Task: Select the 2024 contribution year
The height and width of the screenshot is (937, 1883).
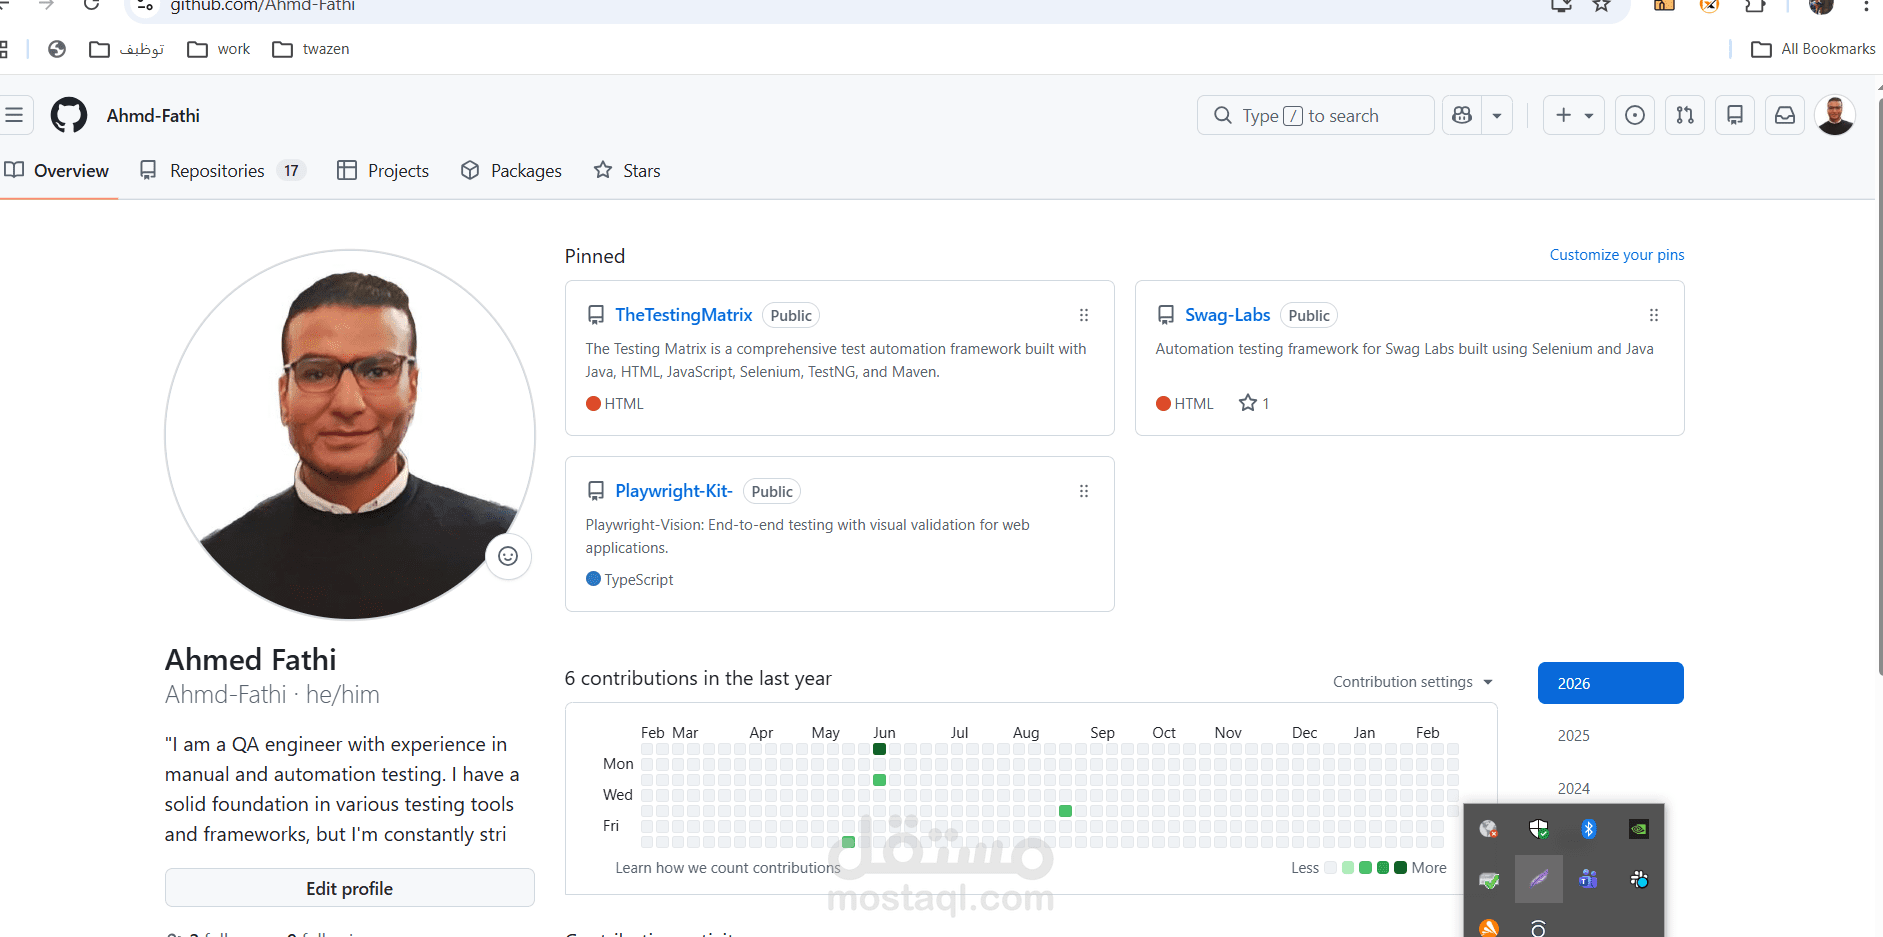Action: [1573, 788]
